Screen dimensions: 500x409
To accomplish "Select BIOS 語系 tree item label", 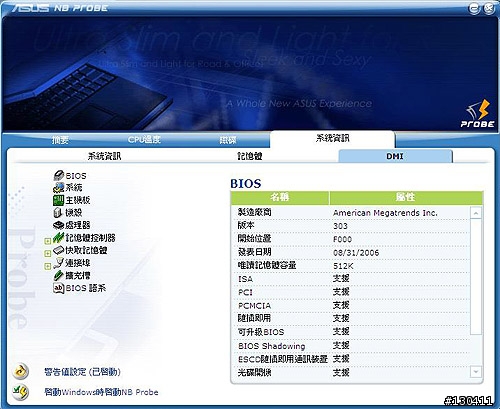I will point(86,288).
